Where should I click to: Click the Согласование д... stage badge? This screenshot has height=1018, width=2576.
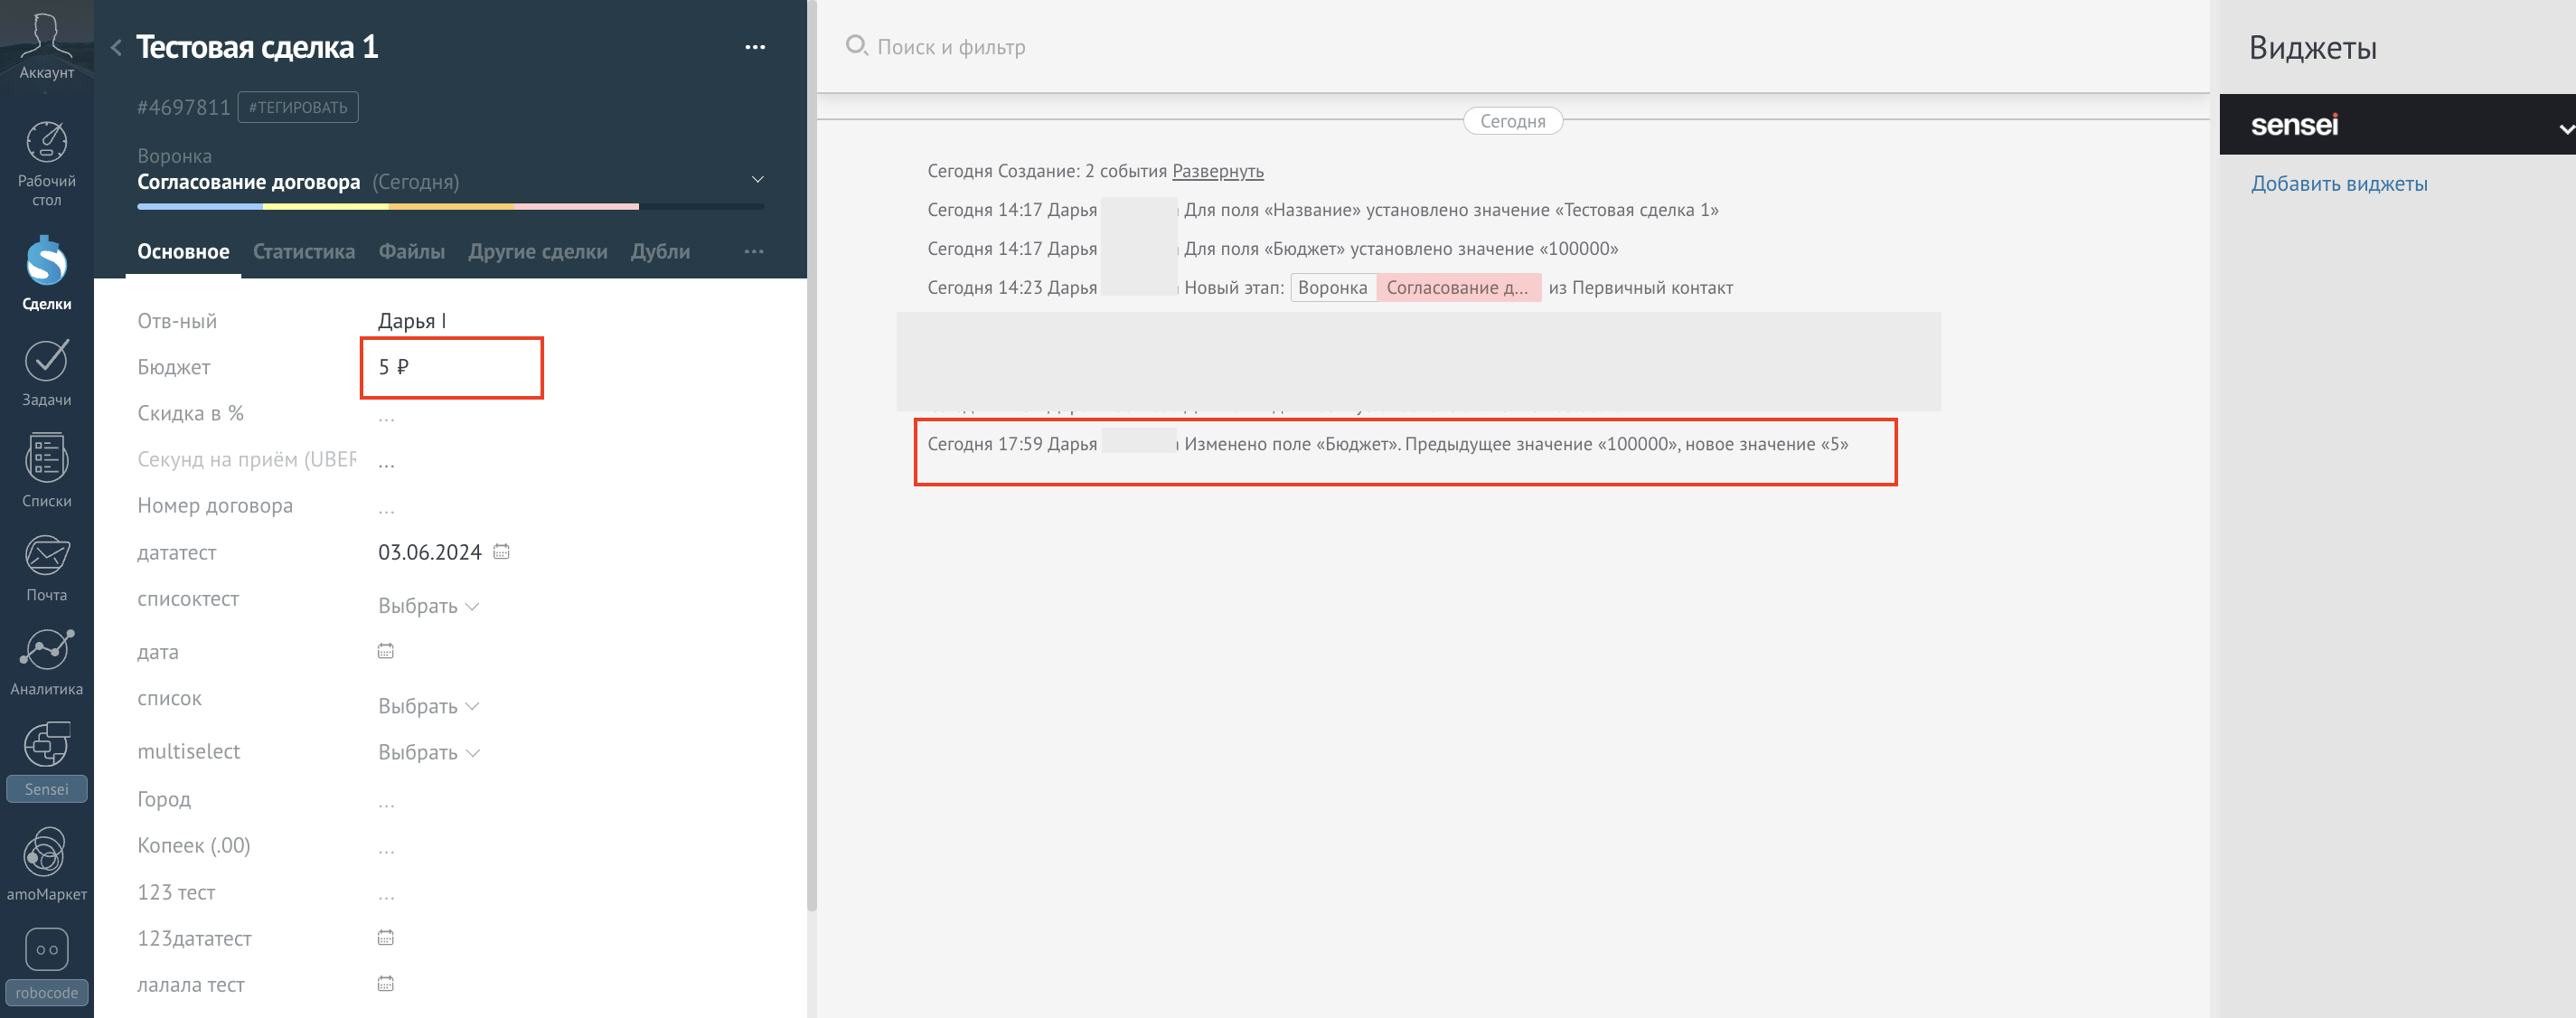(x=1458, y=287)
